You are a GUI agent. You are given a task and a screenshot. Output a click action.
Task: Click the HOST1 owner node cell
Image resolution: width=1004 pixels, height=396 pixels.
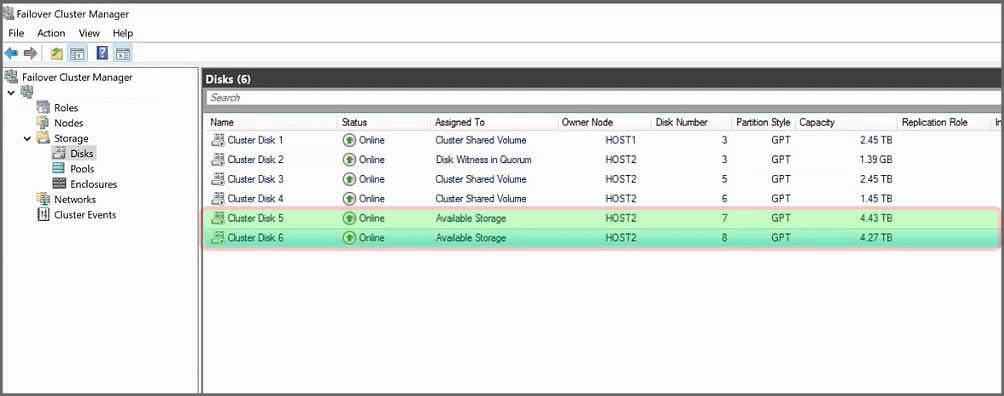[x=620, y=140]
